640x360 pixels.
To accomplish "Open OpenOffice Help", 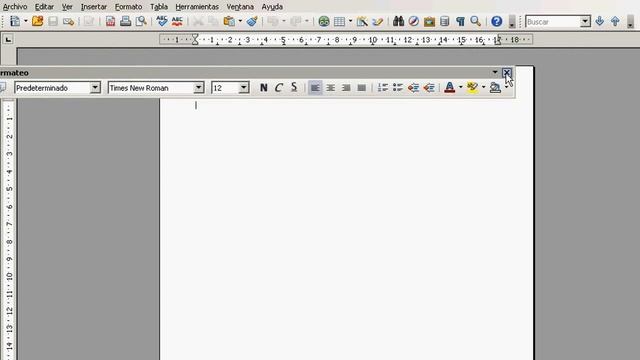I will (x=496, y=21).
